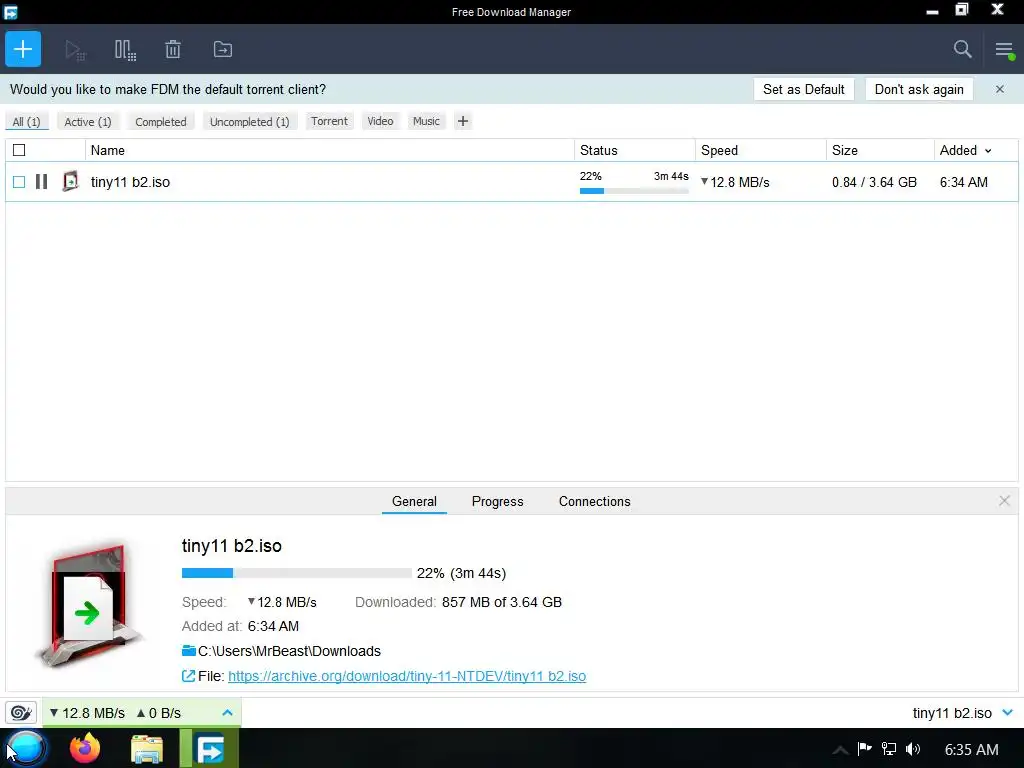
Task: Click the start selected downloads toolbar icon
Action: coord(75,50)
